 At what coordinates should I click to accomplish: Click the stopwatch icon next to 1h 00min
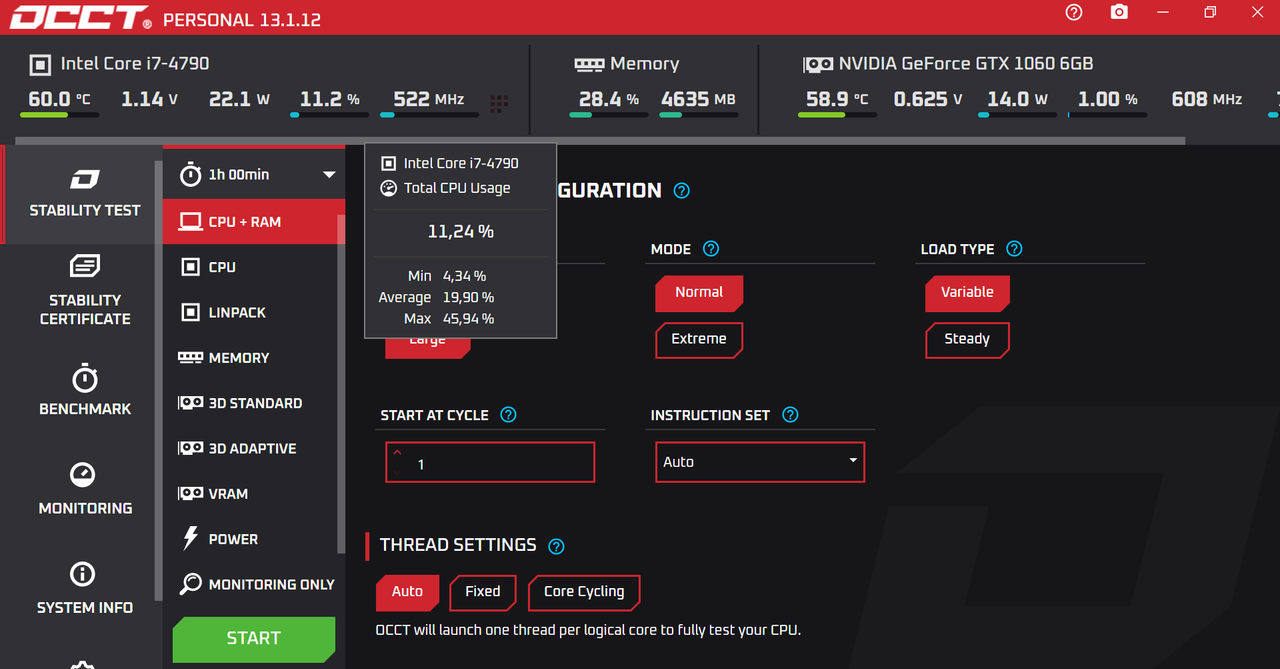190,174
